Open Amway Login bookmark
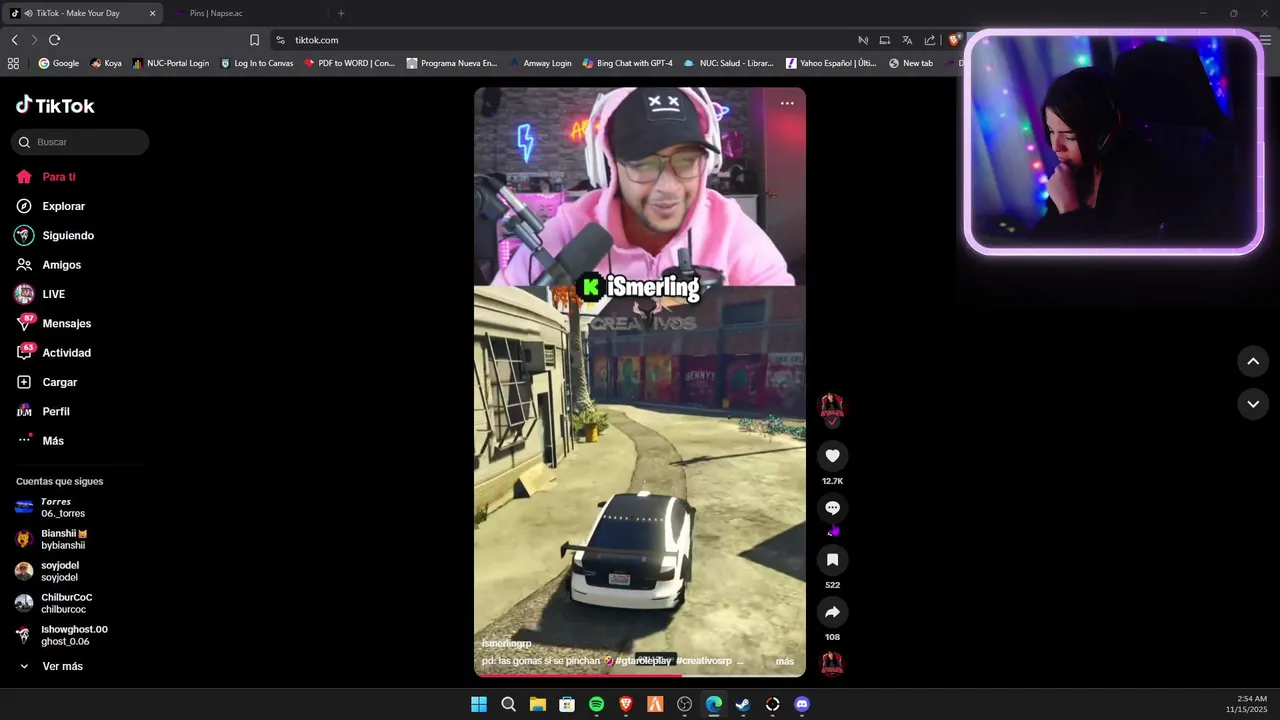 click(541, 63)
